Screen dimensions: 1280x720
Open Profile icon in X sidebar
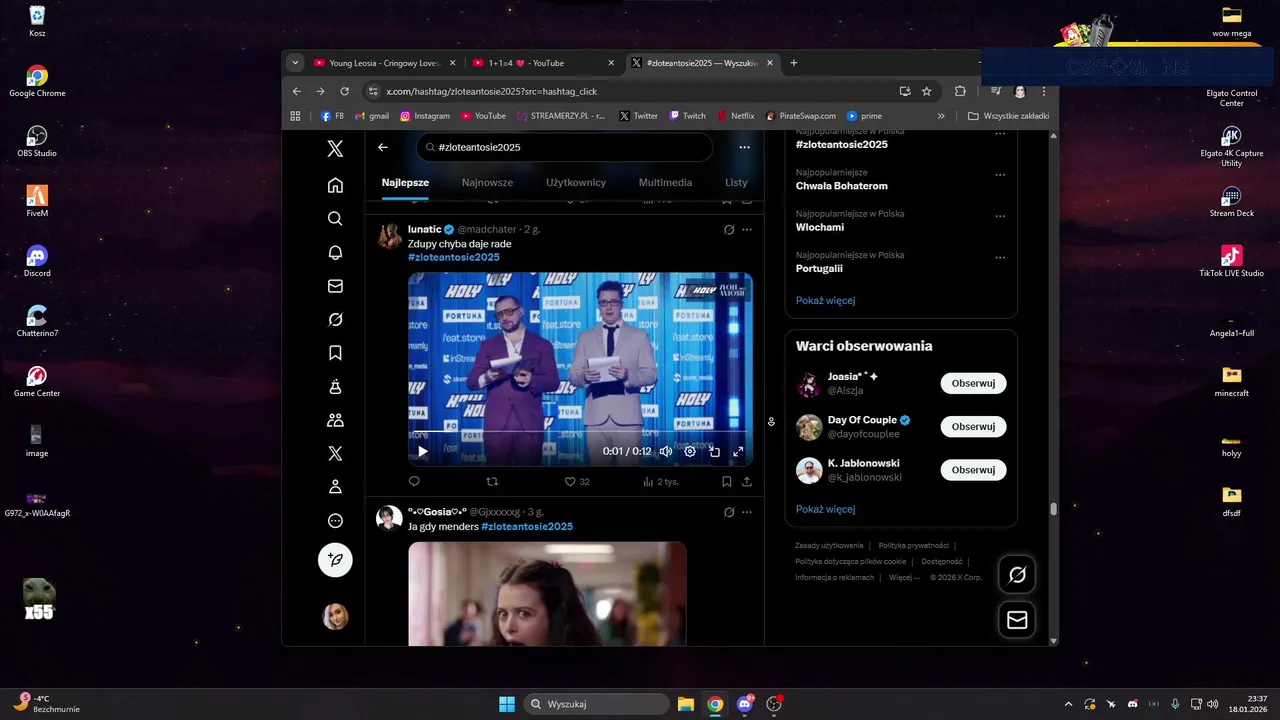coord(335,487)
